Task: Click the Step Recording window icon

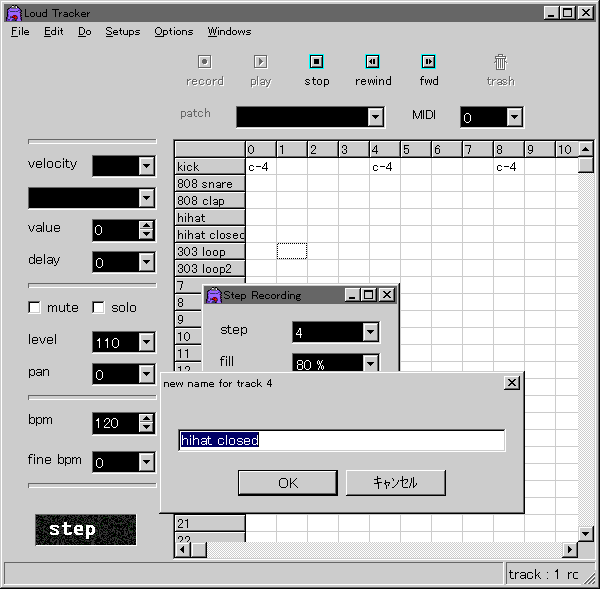Action: (x=214, y=295)
